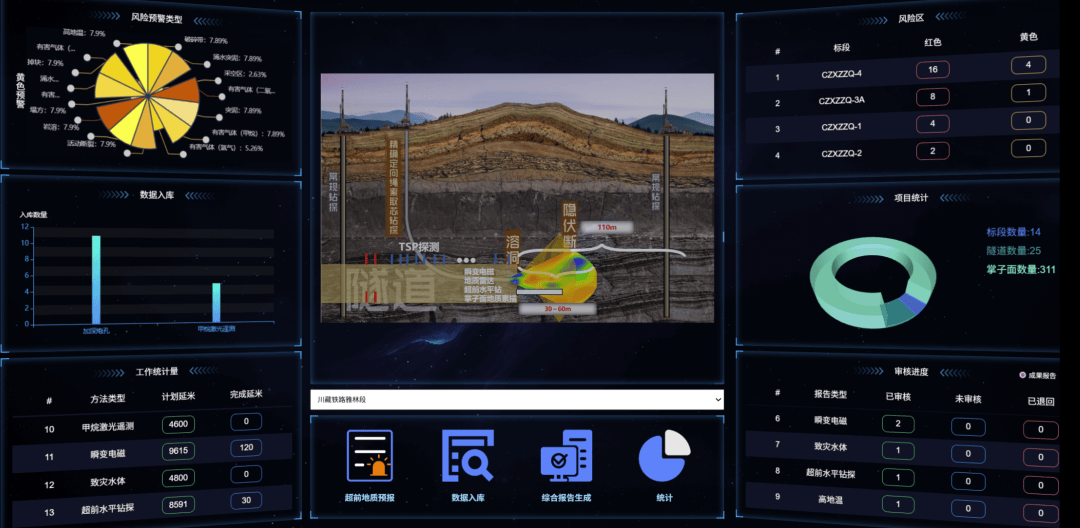This screenshot has width=1080, height=528.
Task: Open the 川藏铁路雅林段 project dropdown
Action: 516,399
